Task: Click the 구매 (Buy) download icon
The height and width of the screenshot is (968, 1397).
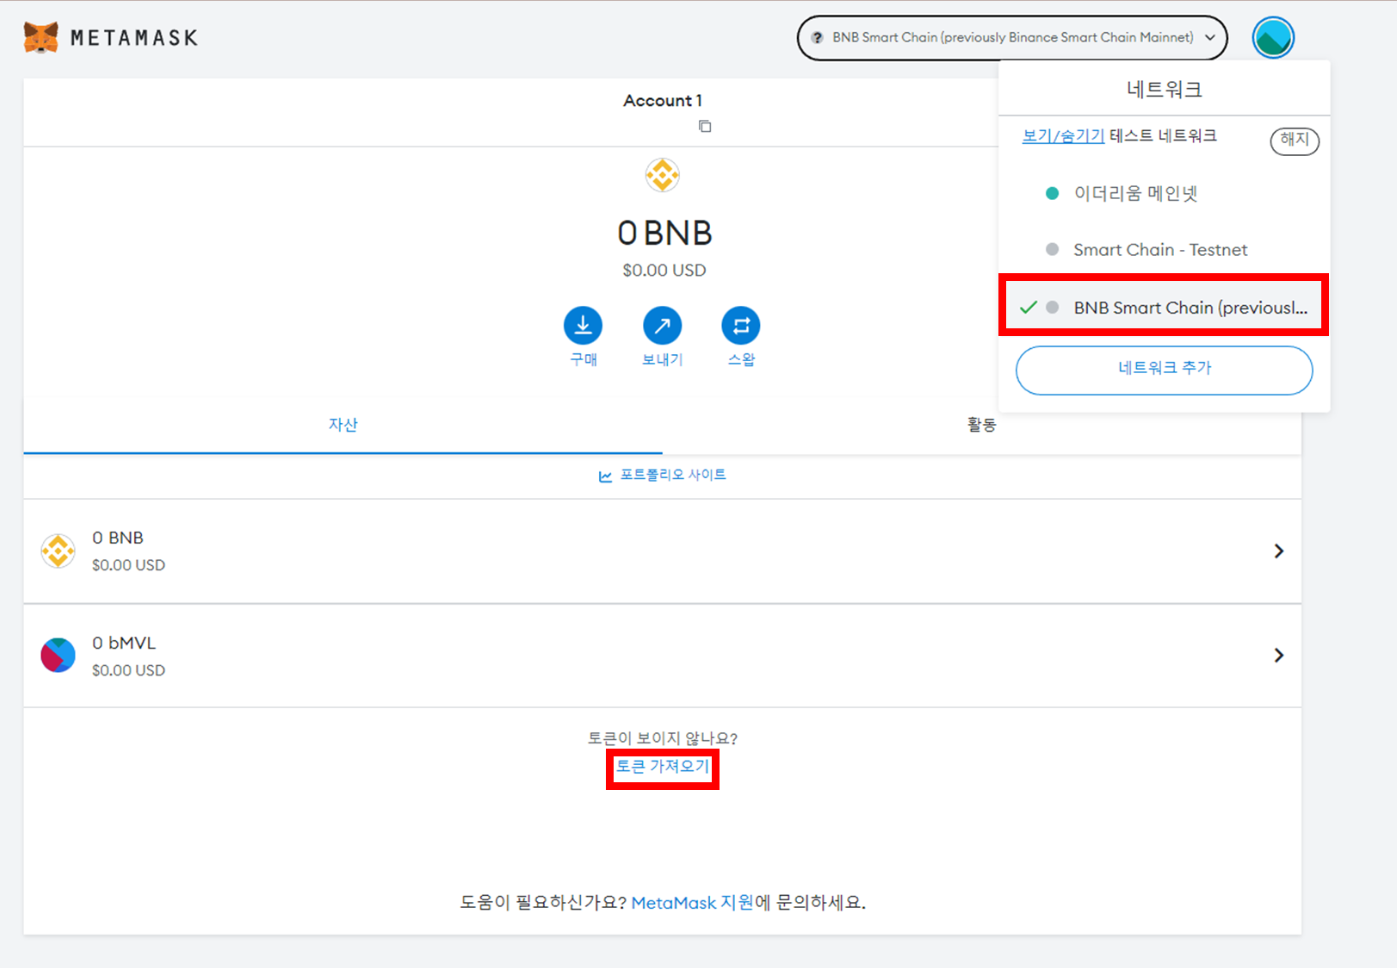Action: (x=583, y=325)
